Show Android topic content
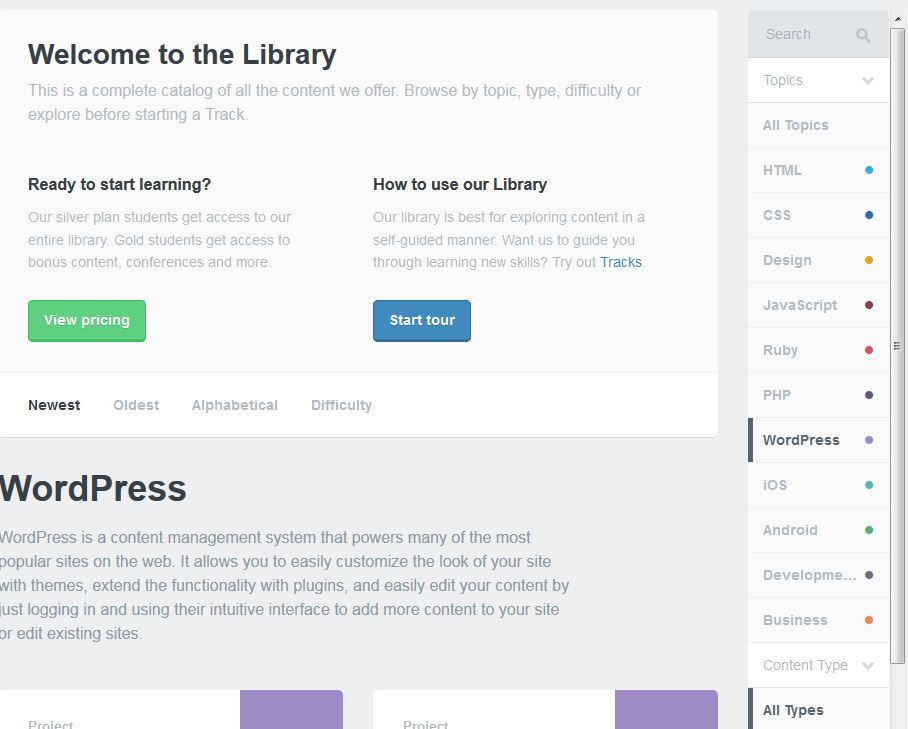 tap(818, 530)
